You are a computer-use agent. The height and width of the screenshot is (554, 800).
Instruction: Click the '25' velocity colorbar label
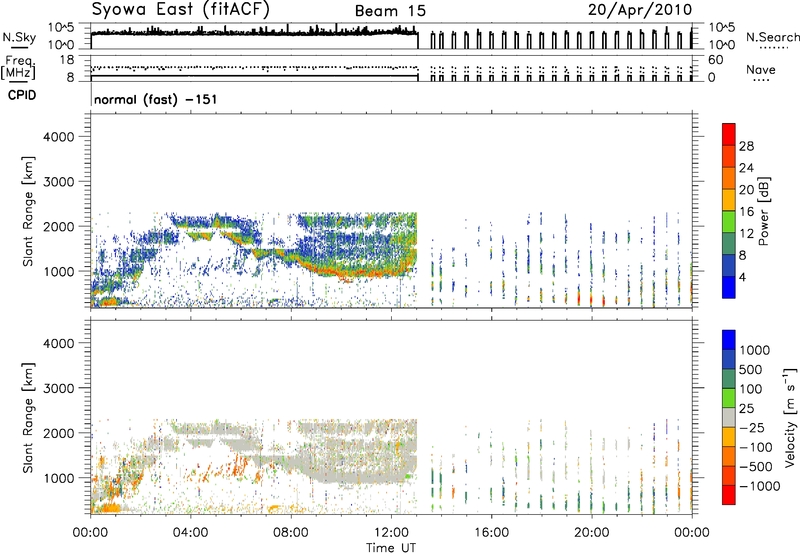coord(746,409)
